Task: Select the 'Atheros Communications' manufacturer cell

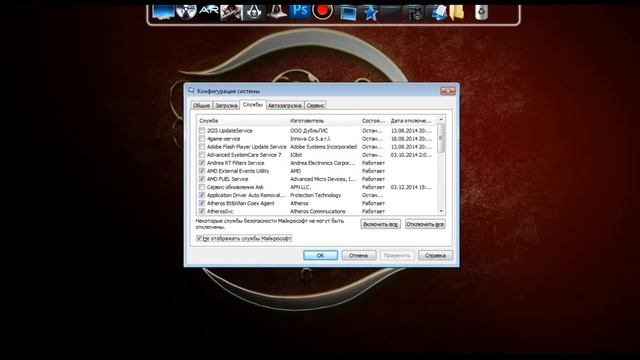Action: pyautogui.click(x=318, y=211)
